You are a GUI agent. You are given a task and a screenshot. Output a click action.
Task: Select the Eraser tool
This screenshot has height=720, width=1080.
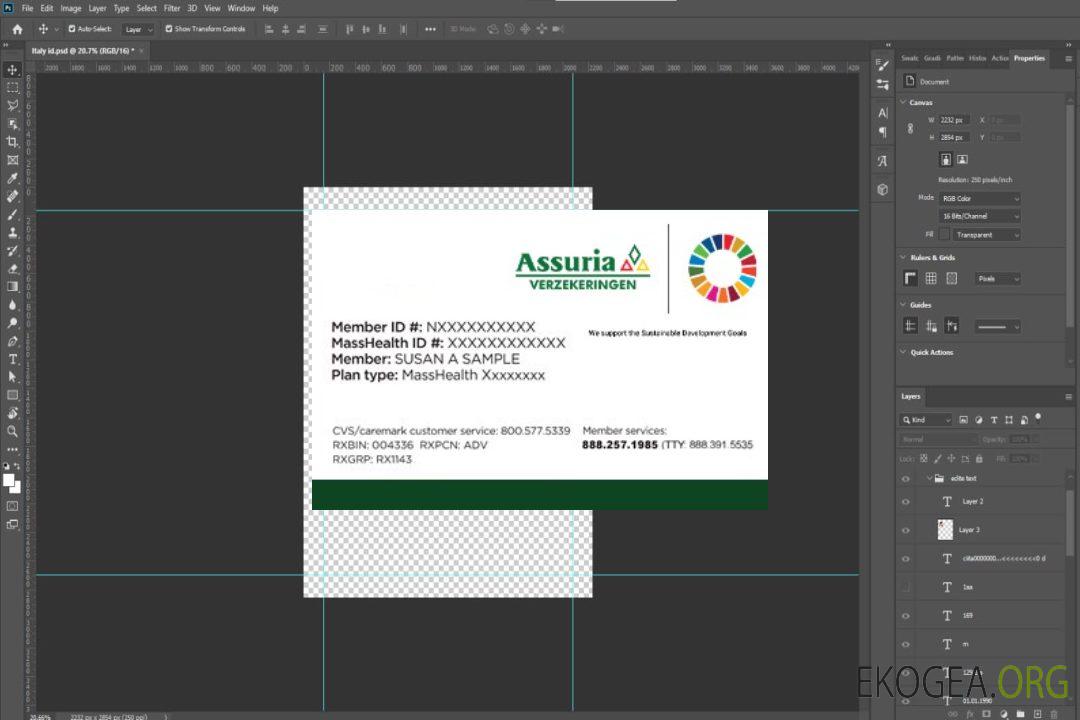(x=12, y=269)
